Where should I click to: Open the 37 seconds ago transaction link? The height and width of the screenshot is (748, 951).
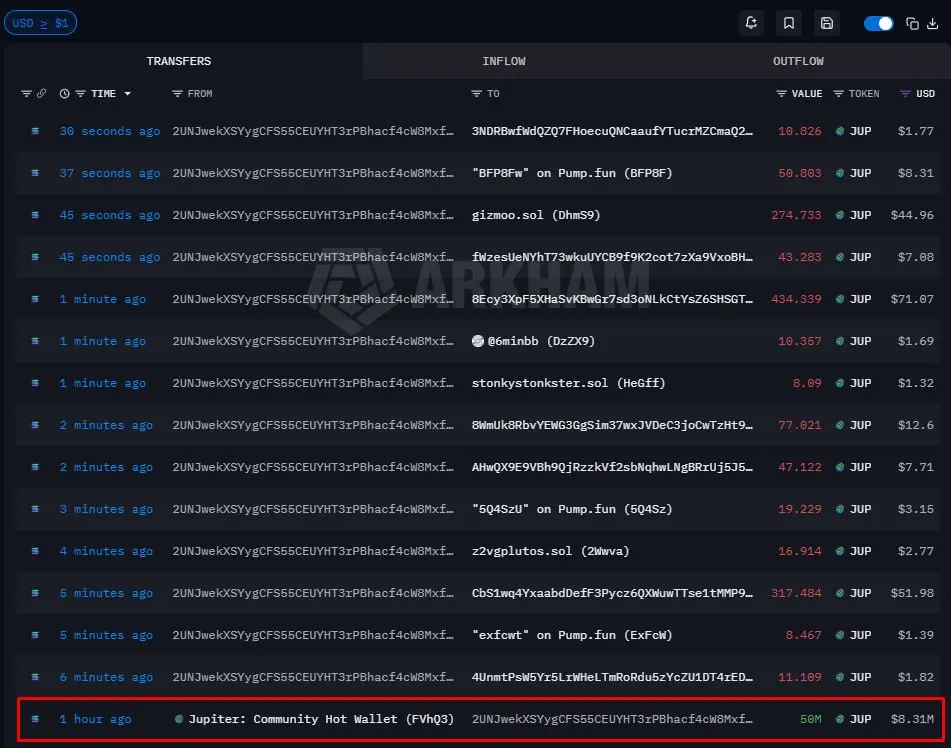click(x=110, y=173)
